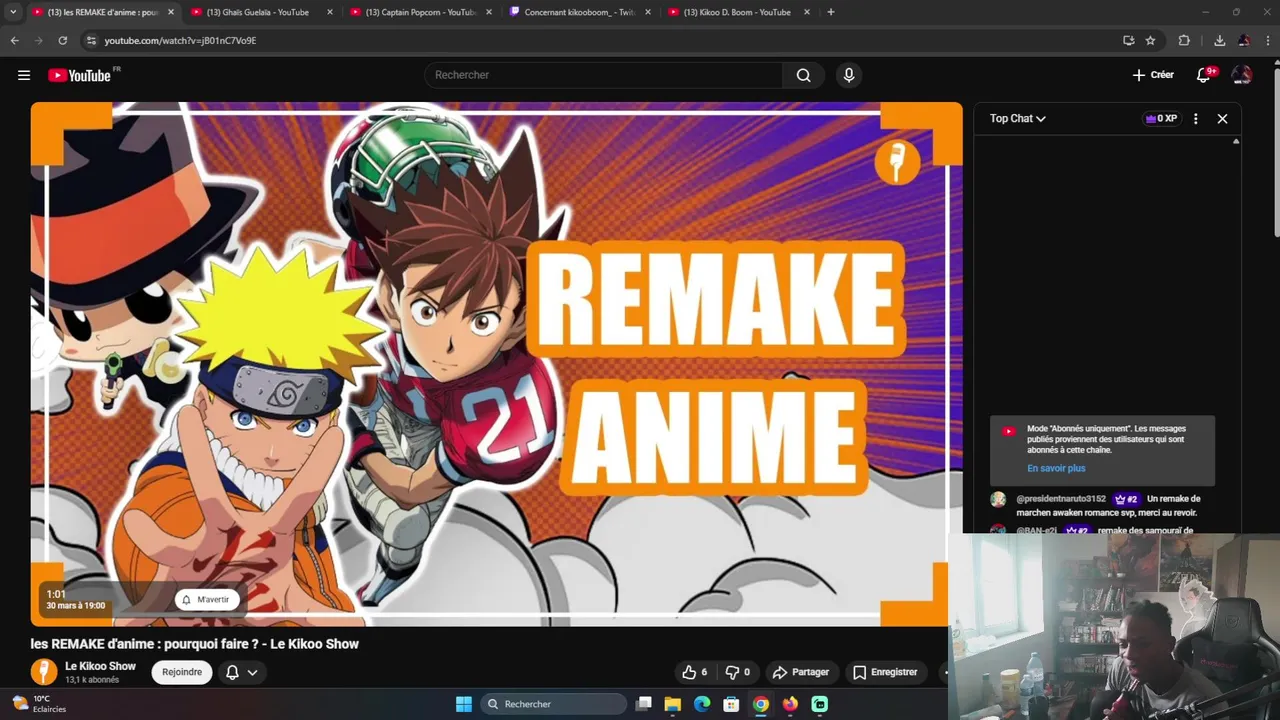Screen dimensions: 1280x720
Task: Close the Ghais Guelaia tab
Action: coord(330,12)
